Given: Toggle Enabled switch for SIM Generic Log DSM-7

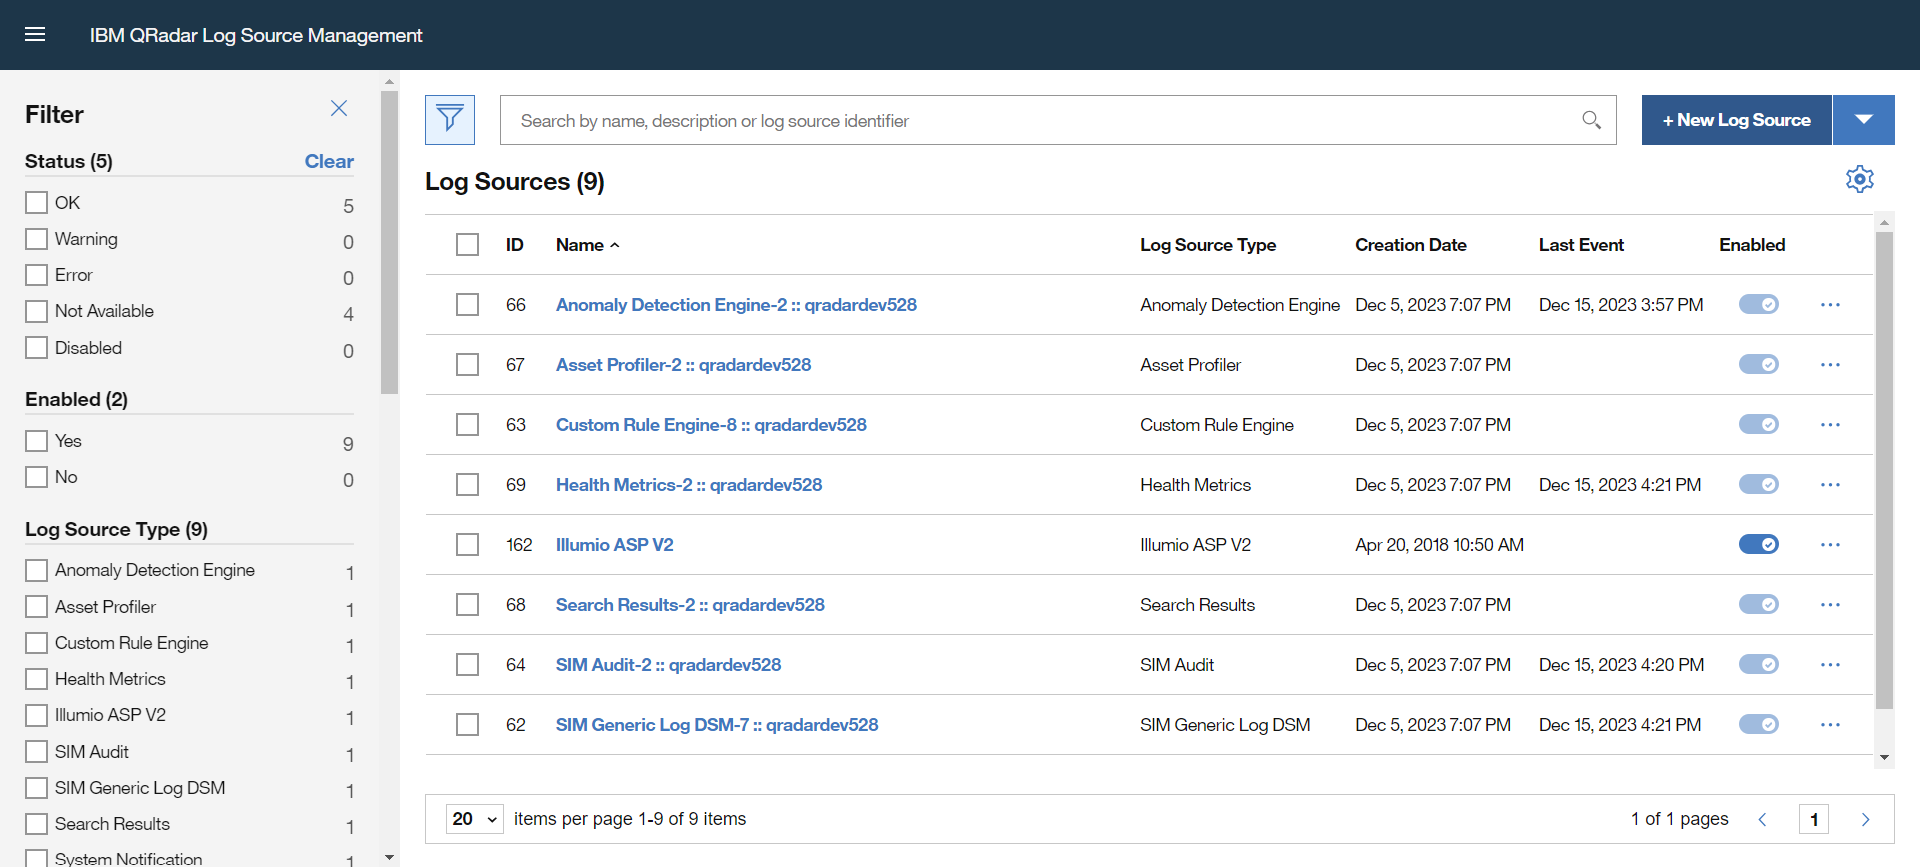Looking at the screenshot, I should (x=1758, y=724).
